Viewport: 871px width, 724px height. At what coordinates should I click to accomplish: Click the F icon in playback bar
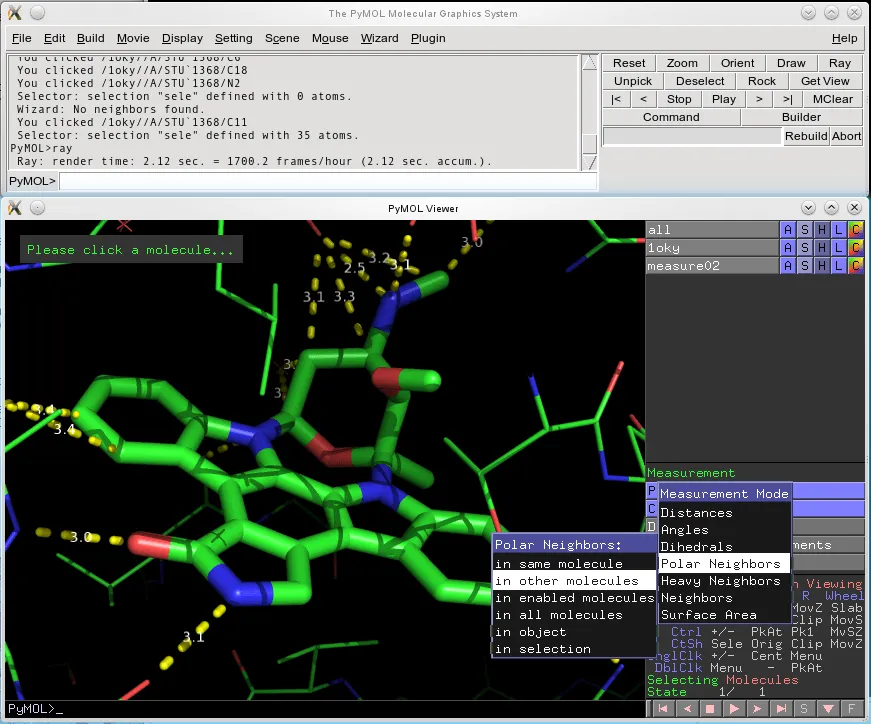(853, 708)
